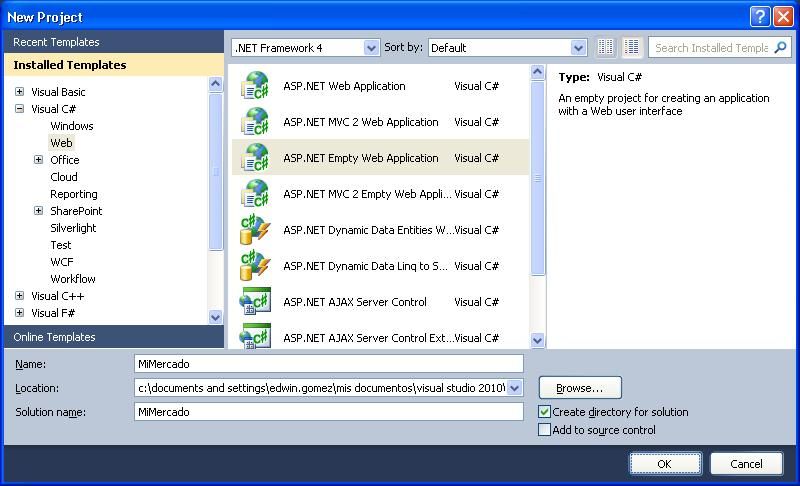
Task: Open the dialog help question mark button
Action: pos(760,16)
